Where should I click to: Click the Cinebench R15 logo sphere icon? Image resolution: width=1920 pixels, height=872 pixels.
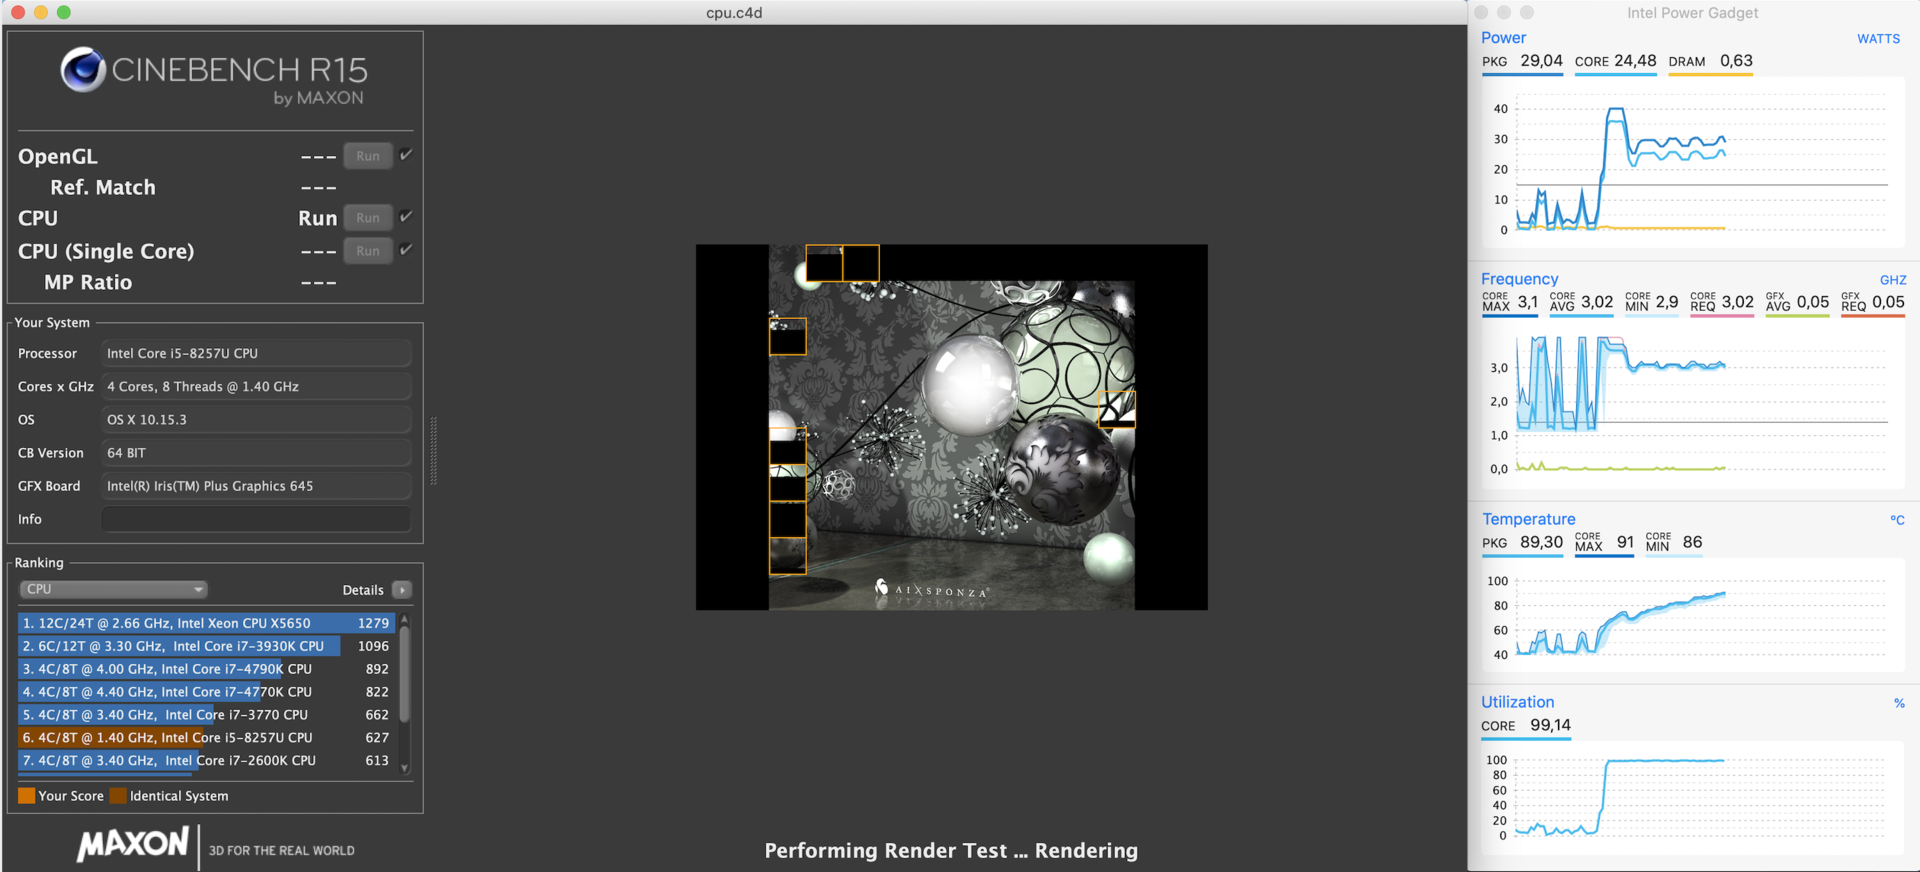[x=83, y=70]
